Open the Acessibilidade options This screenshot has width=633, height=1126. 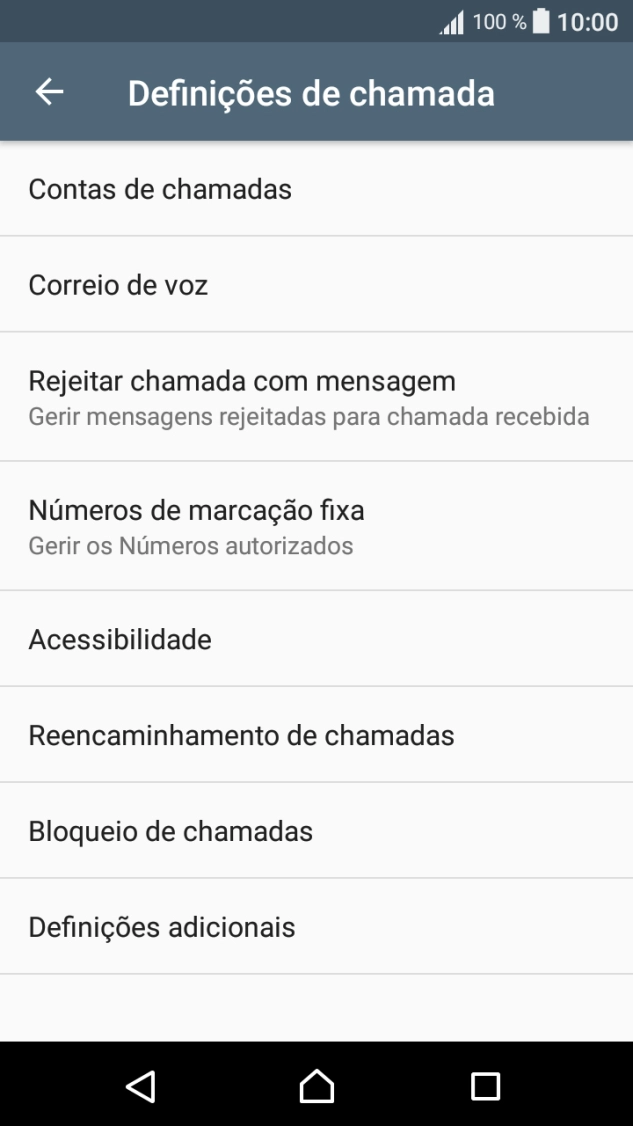(120, 638)
